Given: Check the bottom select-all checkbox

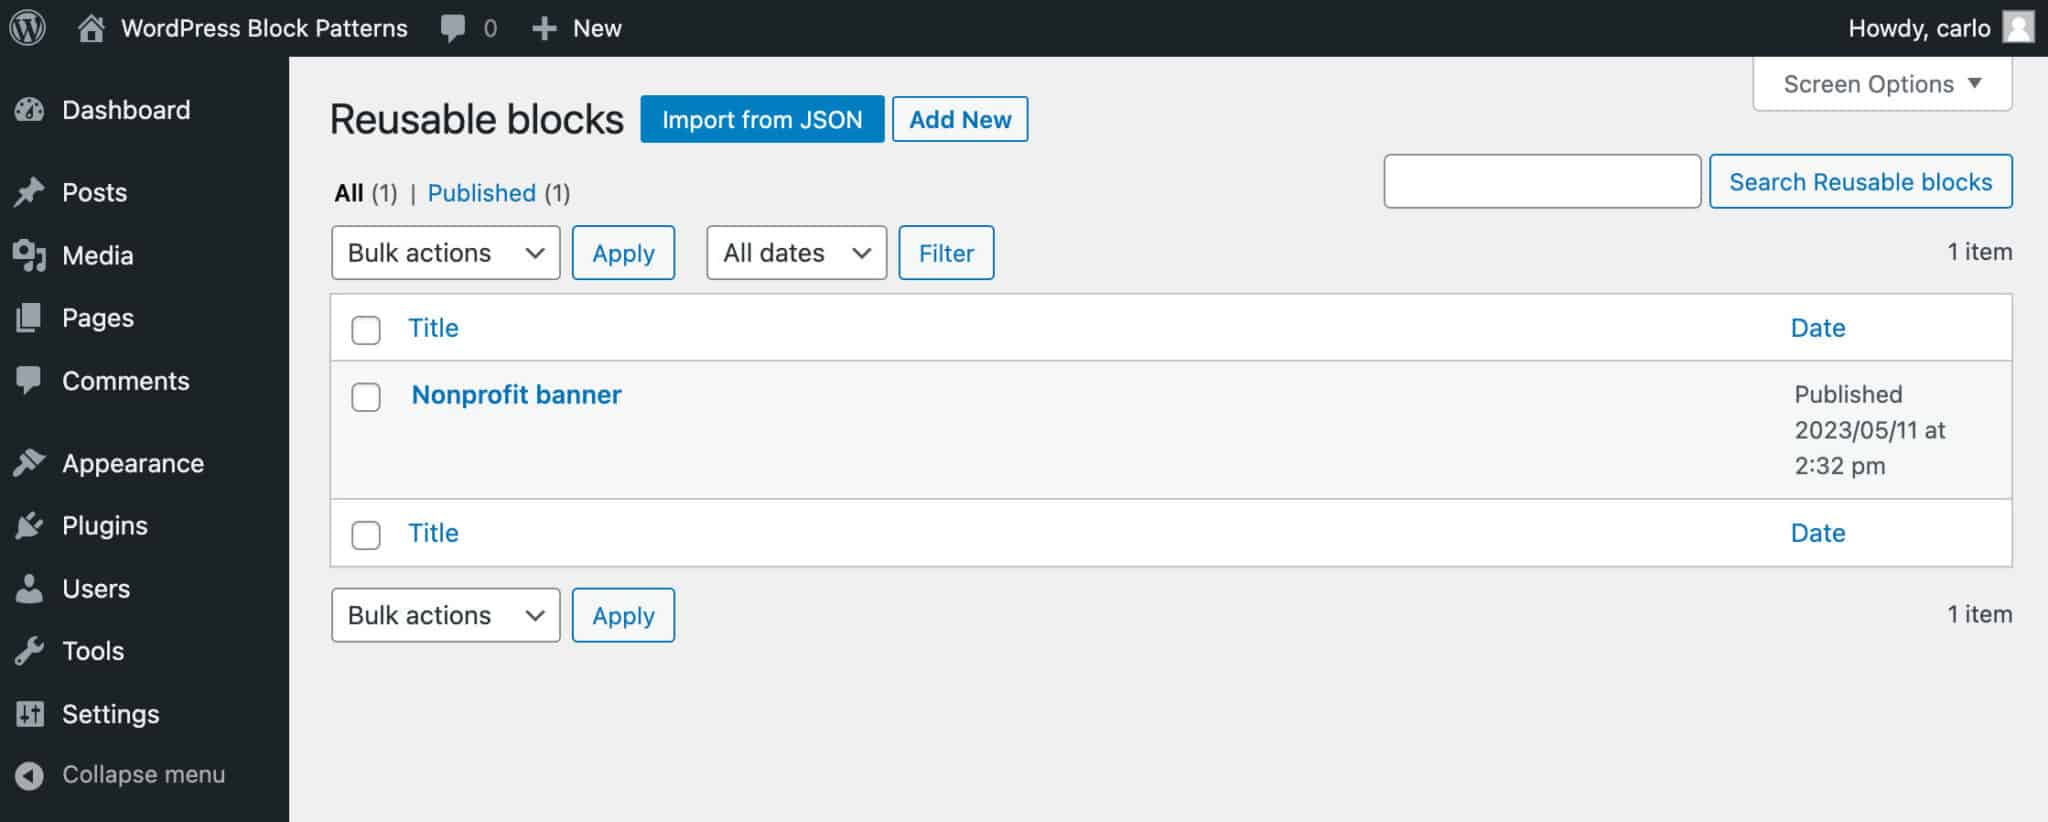Looking at the screenshot, I should (366, 536).
